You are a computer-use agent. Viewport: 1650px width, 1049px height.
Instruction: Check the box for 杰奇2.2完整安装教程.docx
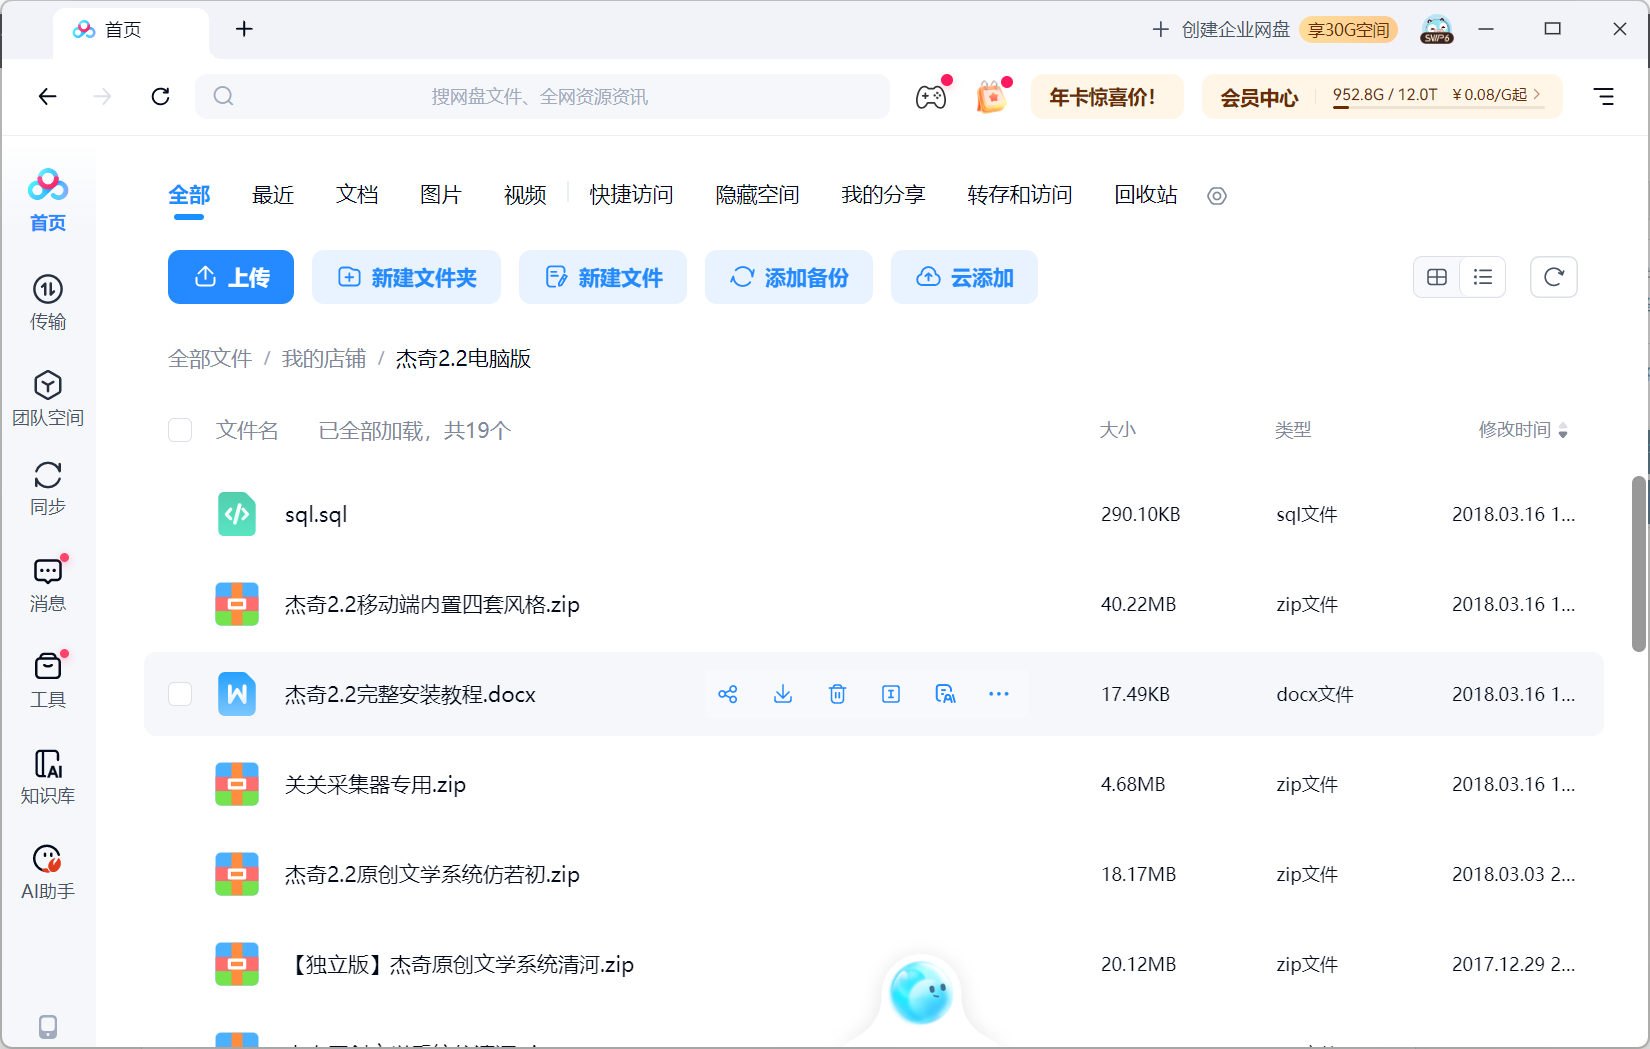coord(180,694)
